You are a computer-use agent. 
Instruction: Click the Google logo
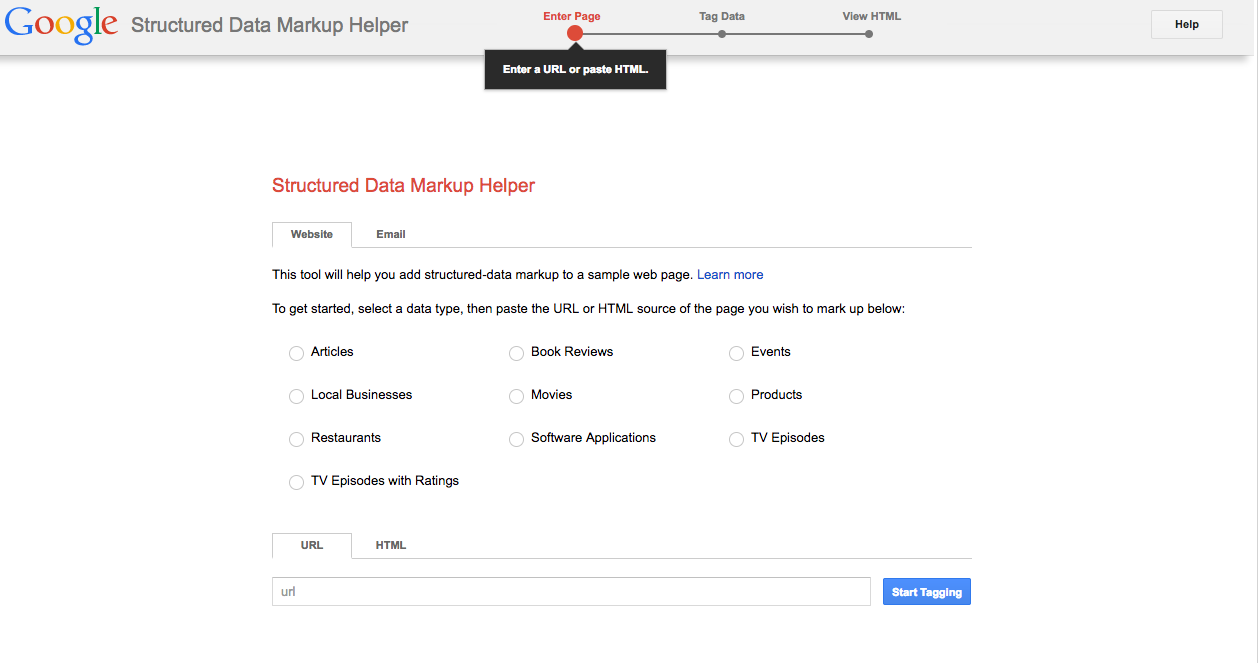coord(62,25)
